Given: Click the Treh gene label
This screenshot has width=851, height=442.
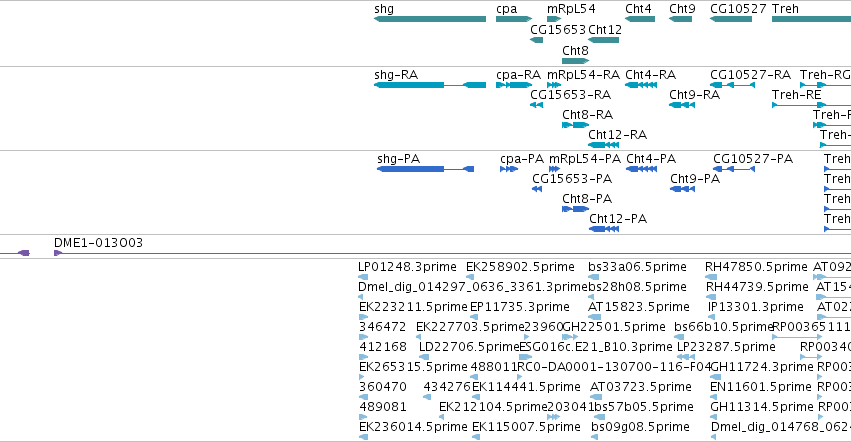Looking at the screenshot, I should point(785,9).
